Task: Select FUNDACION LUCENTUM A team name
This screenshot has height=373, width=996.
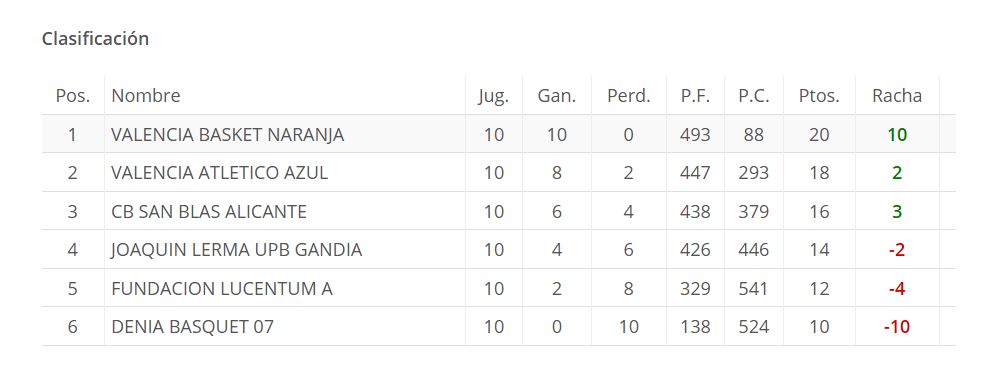Action: point(222,288)
